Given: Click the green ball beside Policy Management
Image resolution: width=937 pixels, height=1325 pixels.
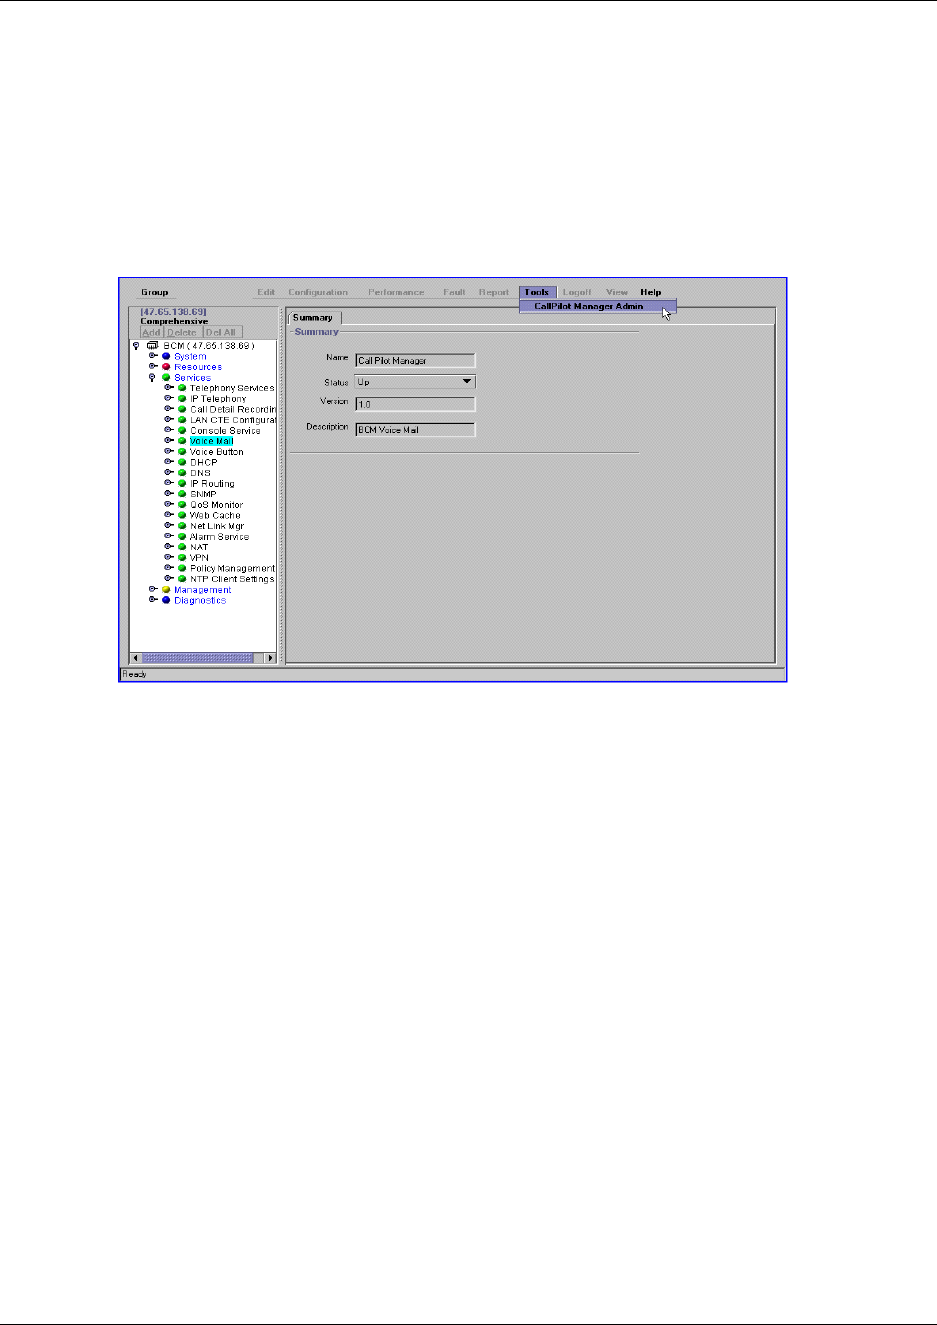Looking at the screenshot, I should 182,568.
